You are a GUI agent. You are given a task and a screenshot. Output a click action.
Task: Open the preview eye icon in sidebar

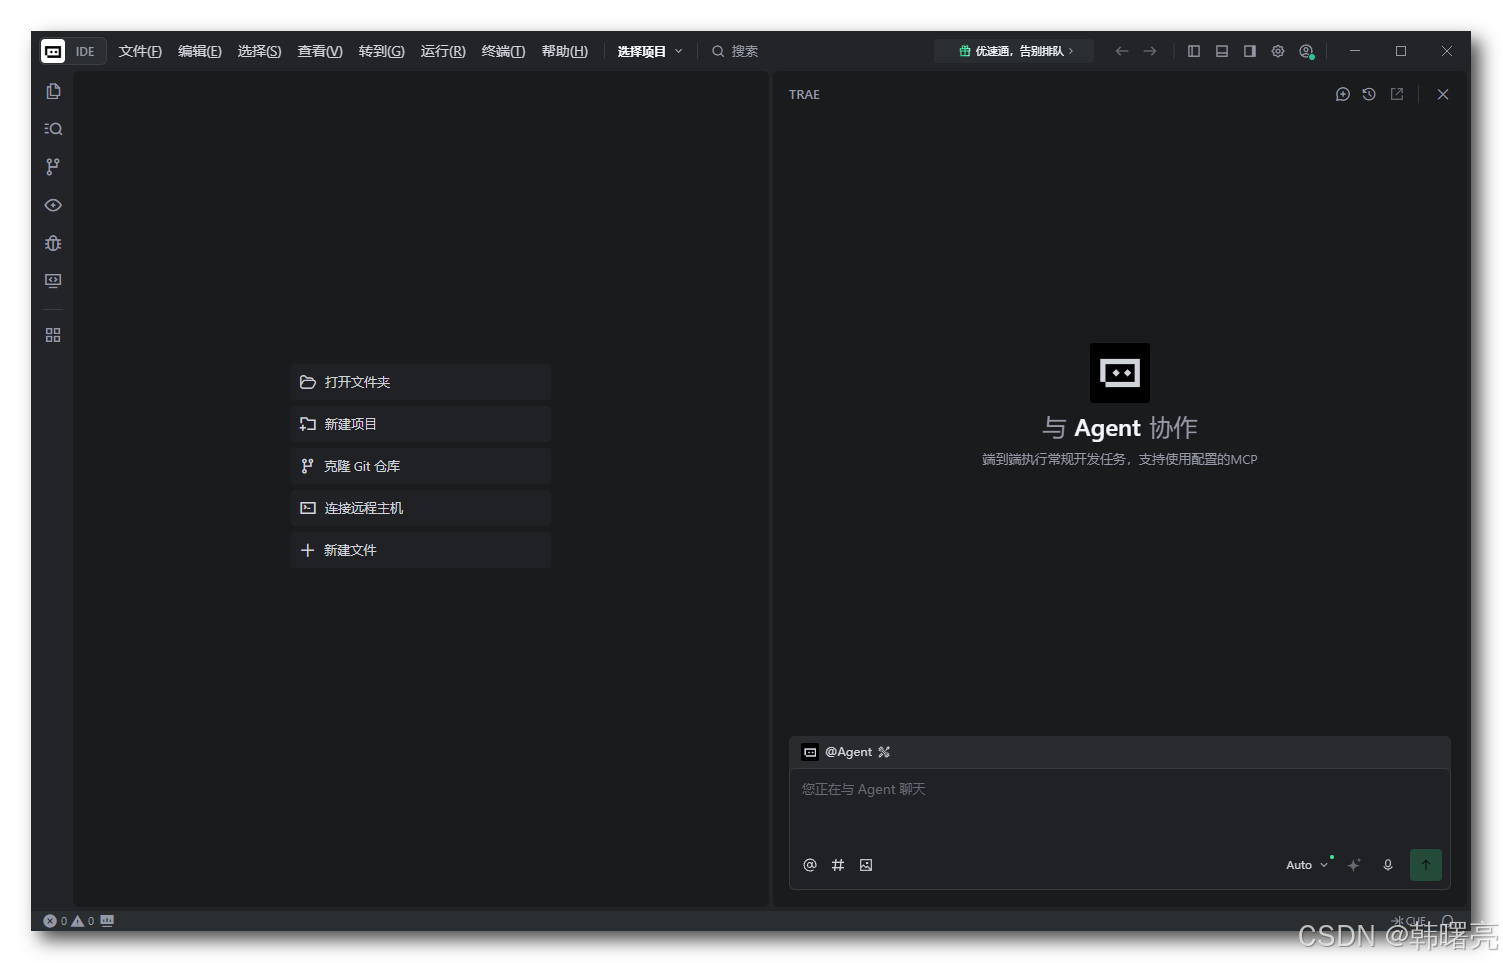[53, 205]
